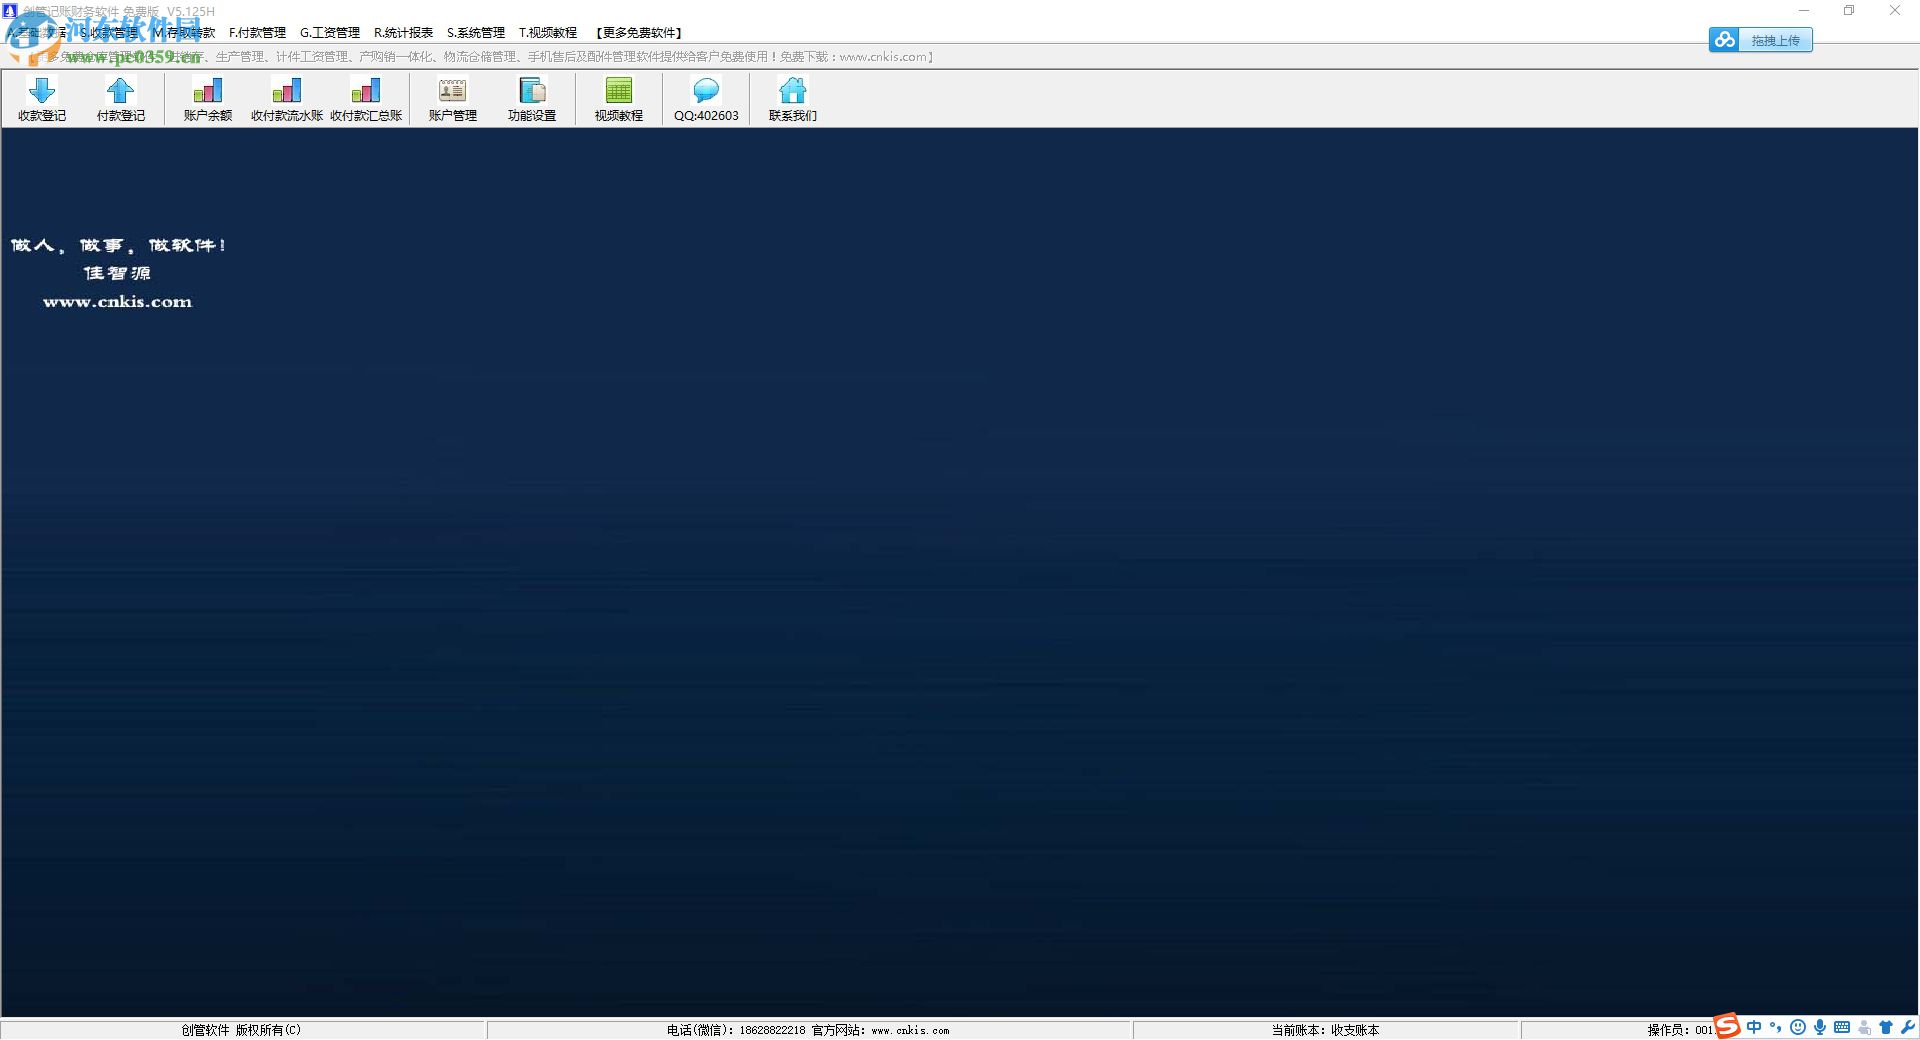The width and height of the screenshot is (1920, 1040).
Task: Toggle Sogou punctuation mode icon
Action: 1776,1027
